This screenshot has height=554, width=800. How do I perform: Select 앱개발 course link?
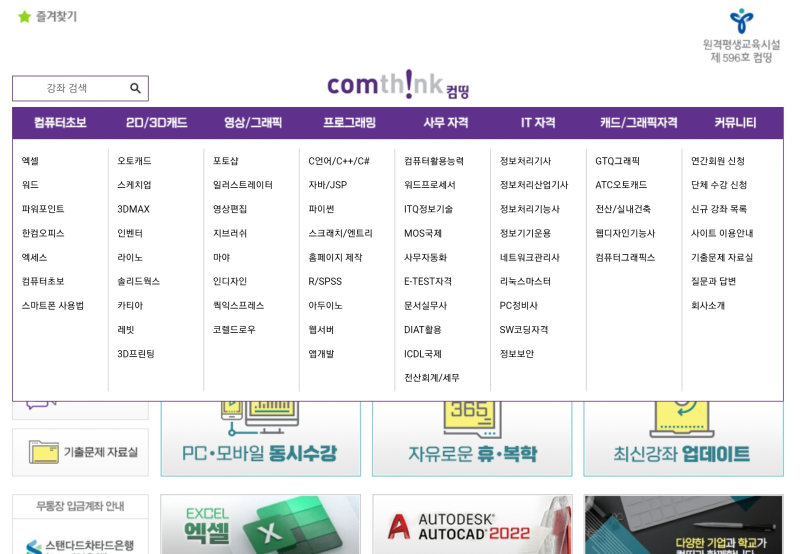coord(321,354)
